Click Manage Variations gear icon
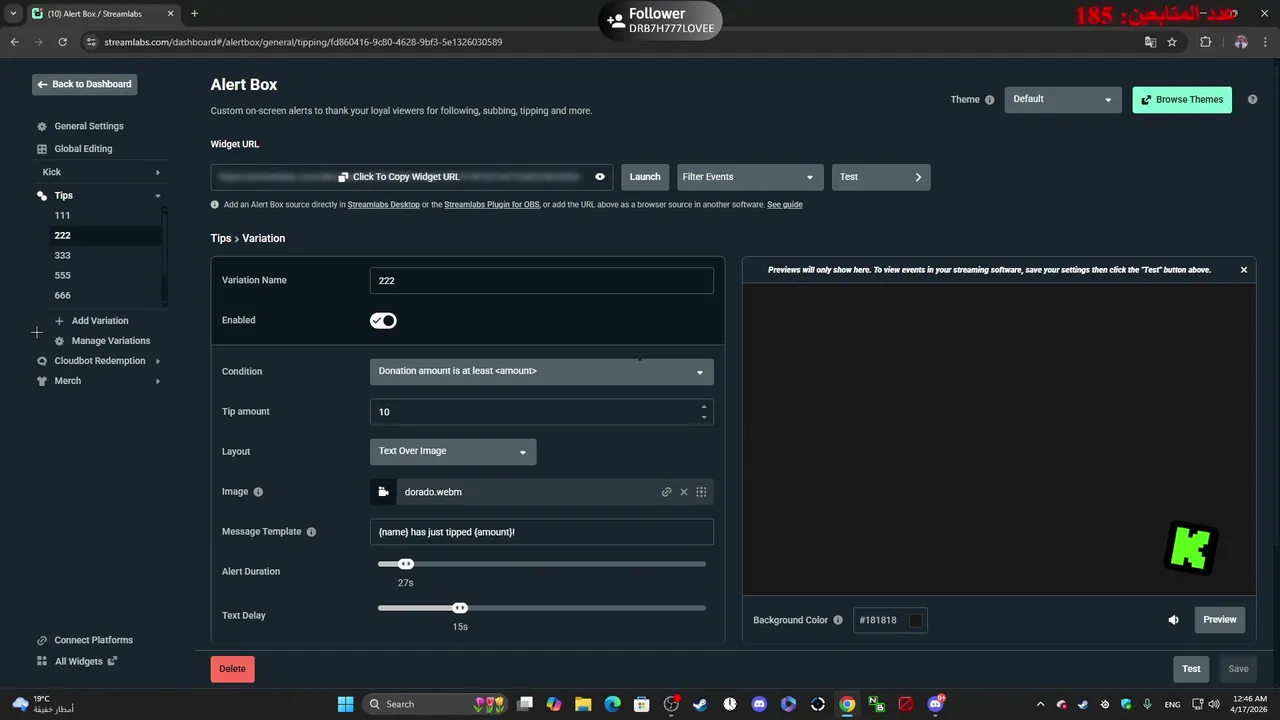This screenshot has width=1280, height=720. tap(59, 341)
